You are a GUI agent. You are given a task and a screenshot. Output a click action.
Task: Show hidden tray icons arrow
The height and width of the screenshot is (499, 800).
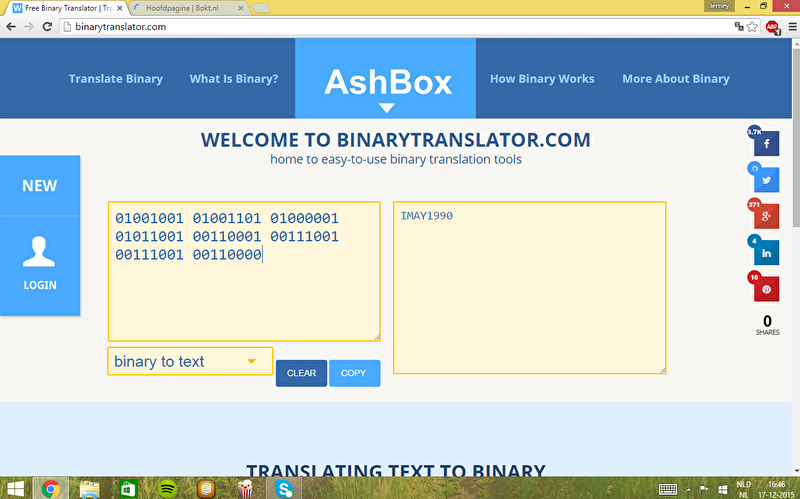(x=688, y=490)
